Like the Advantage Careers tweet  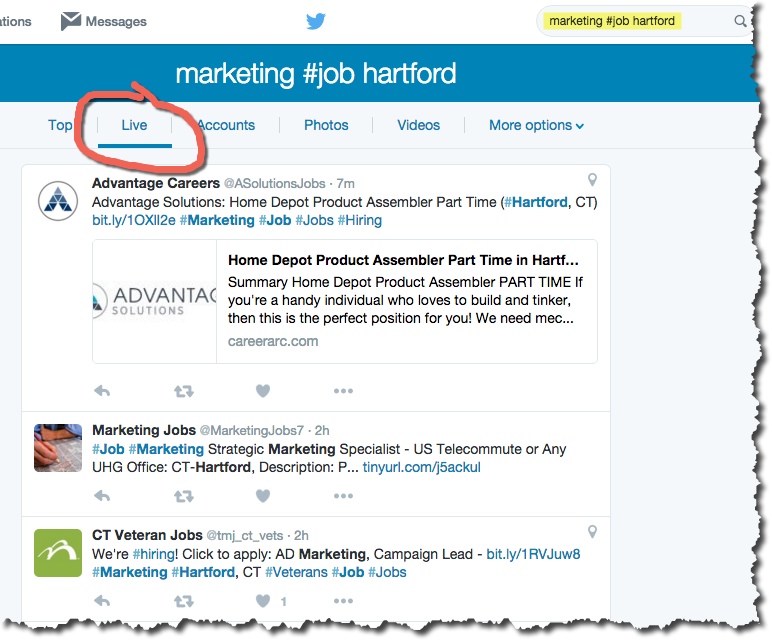263,391
